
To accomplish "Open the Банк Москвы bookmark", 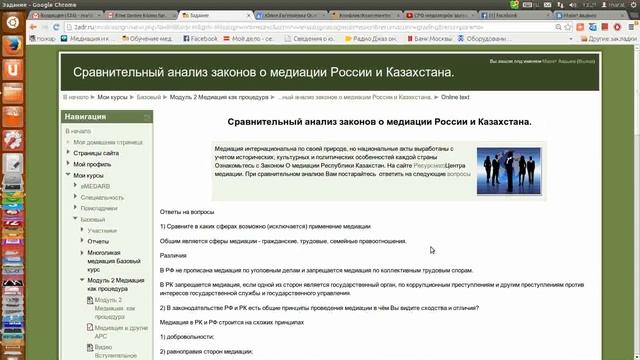I will click(x=429, y=39).
